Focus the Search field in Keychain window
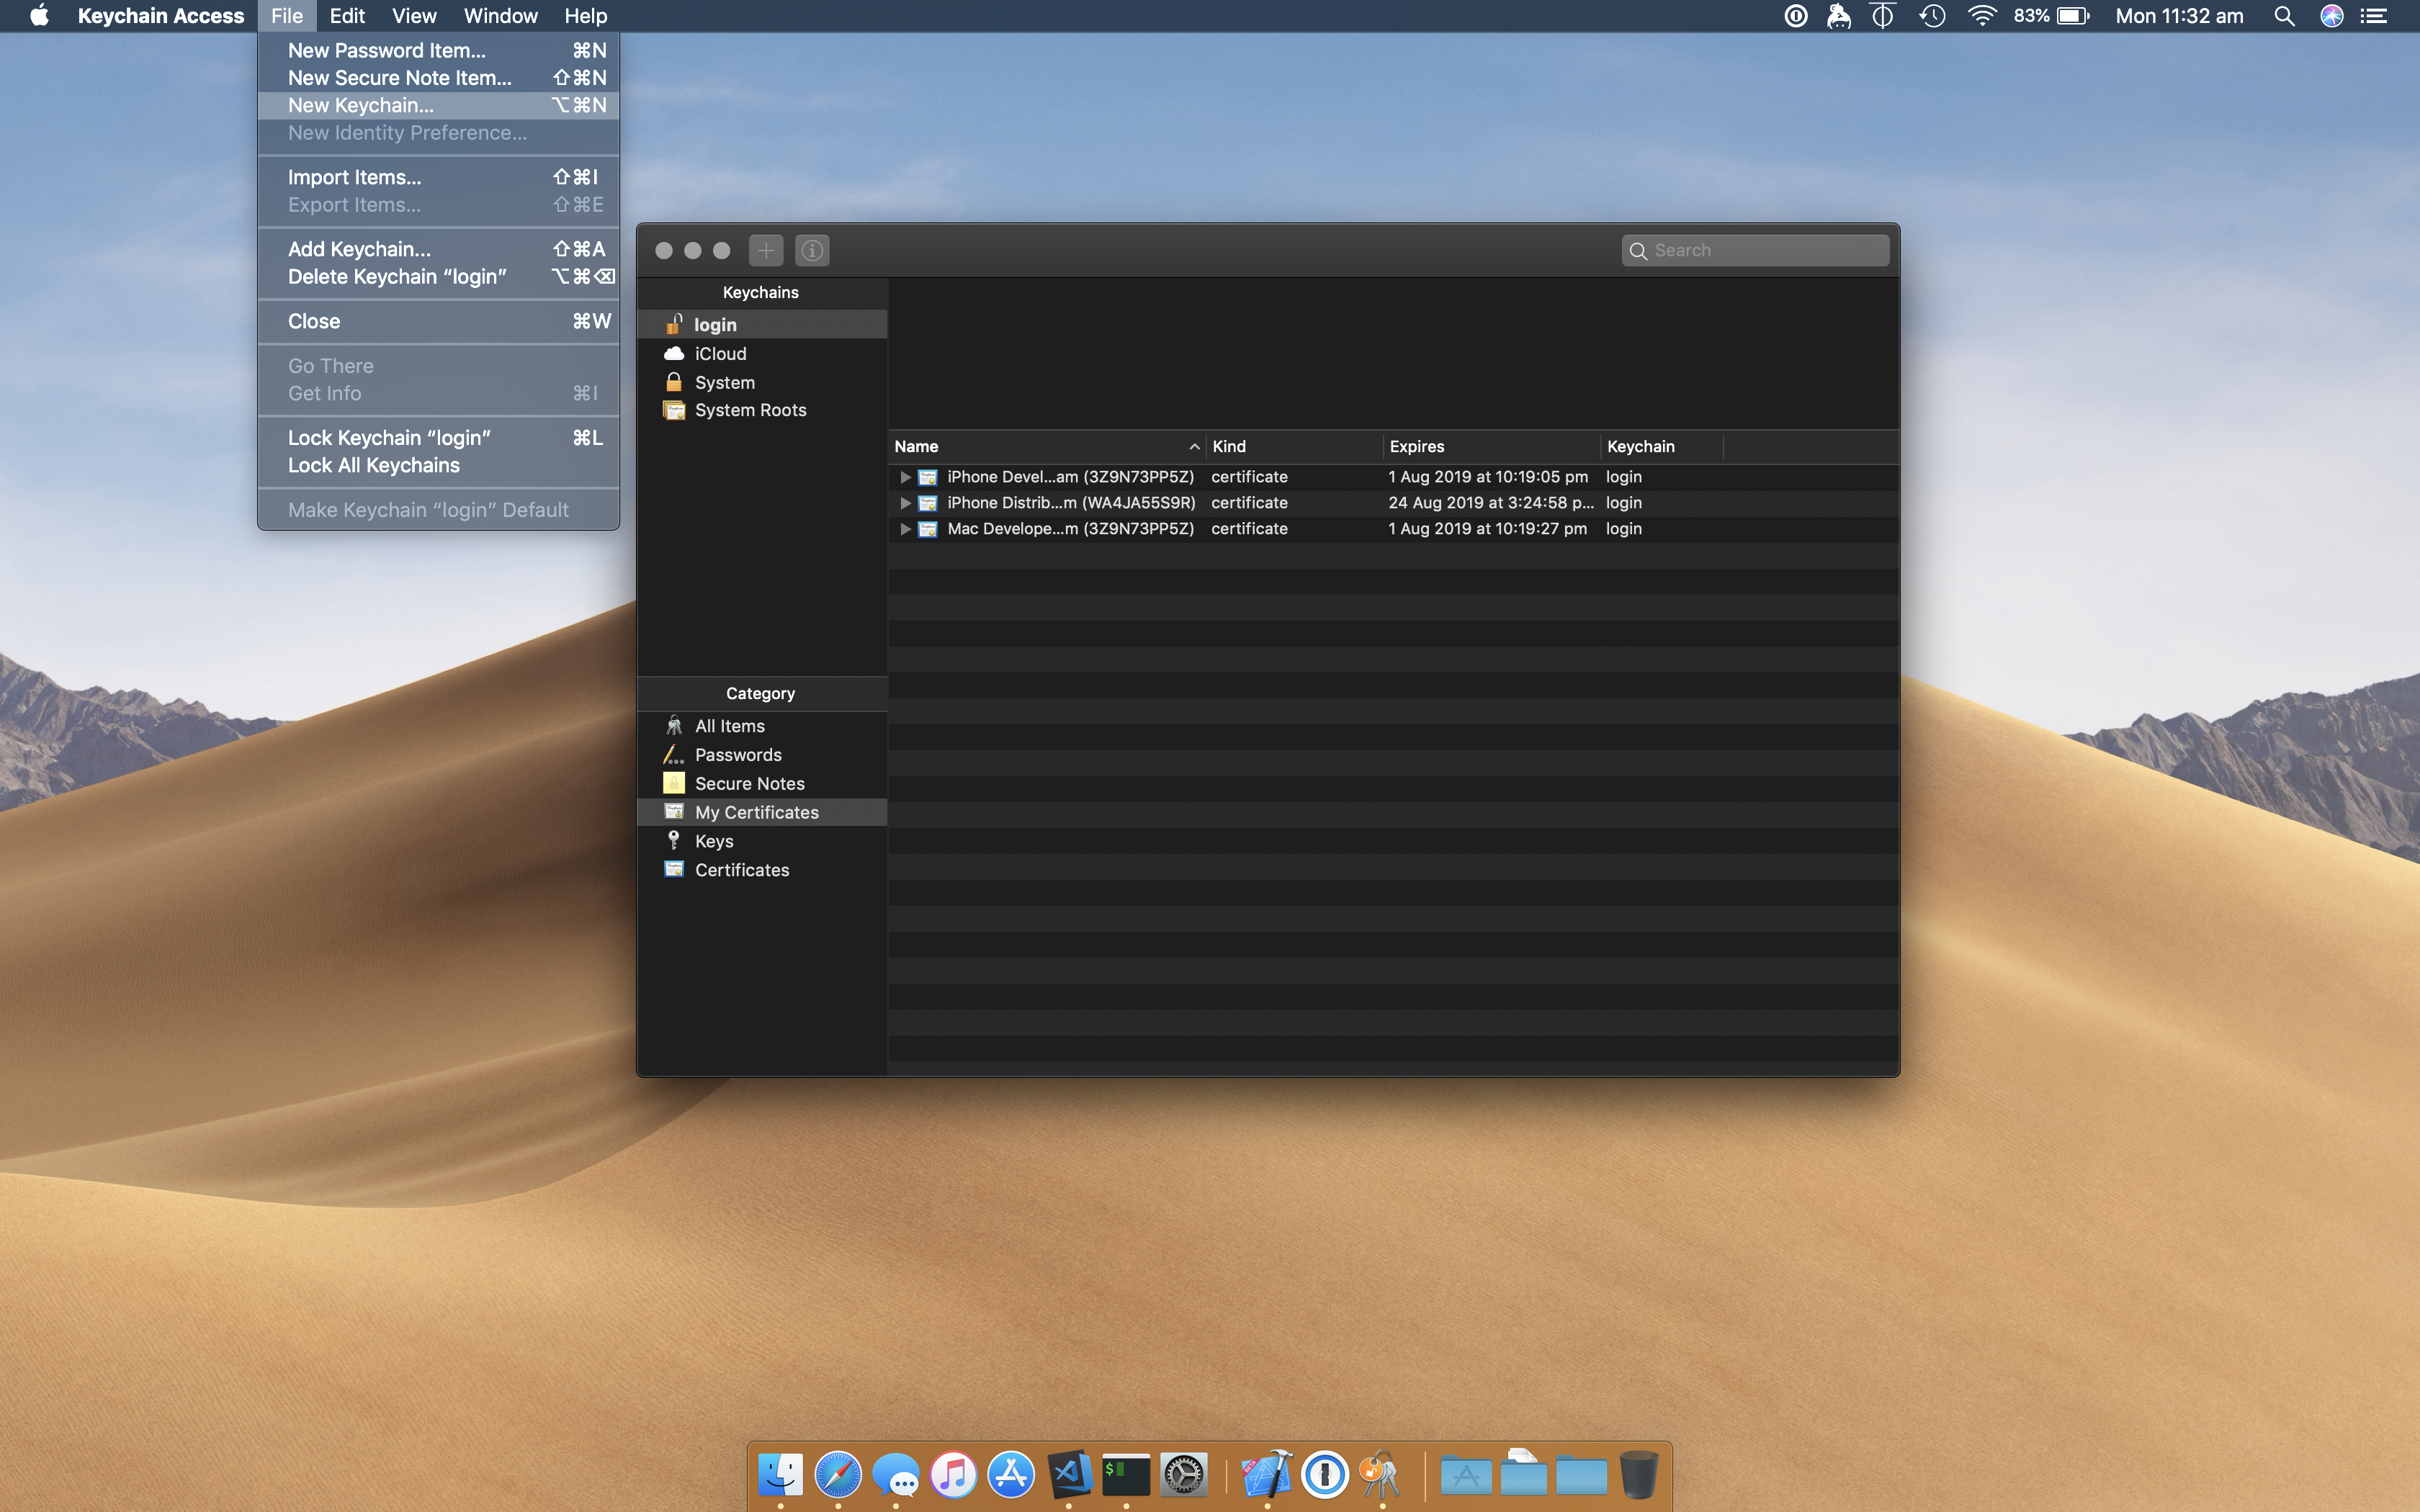 click(x=1755, y=250)
